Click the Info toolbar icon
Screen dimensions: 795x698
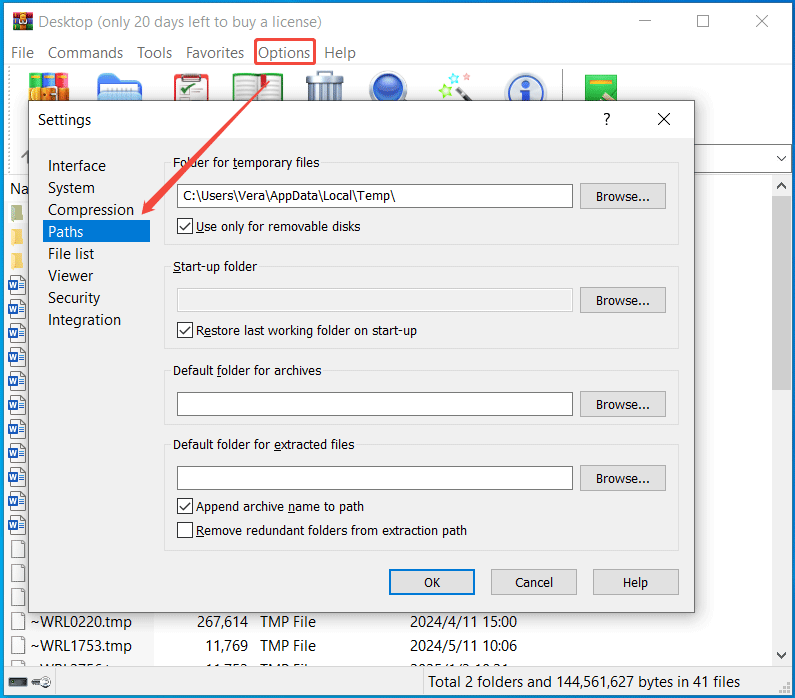coord(526,88)
